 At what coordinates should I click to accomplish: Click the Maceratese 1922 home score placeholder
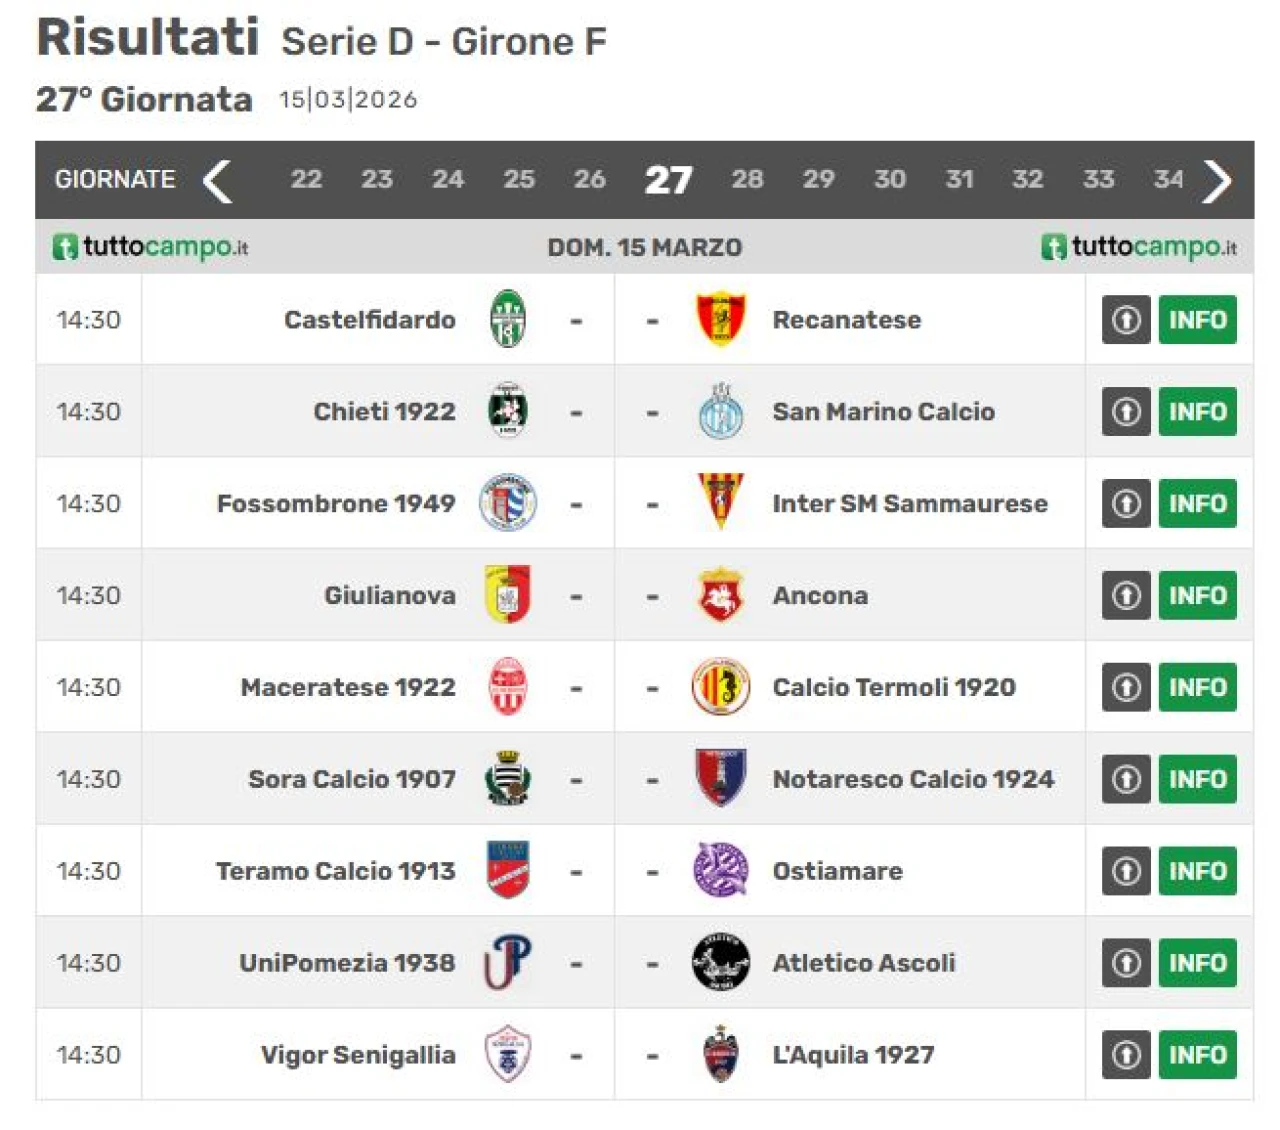coord(576,688)
